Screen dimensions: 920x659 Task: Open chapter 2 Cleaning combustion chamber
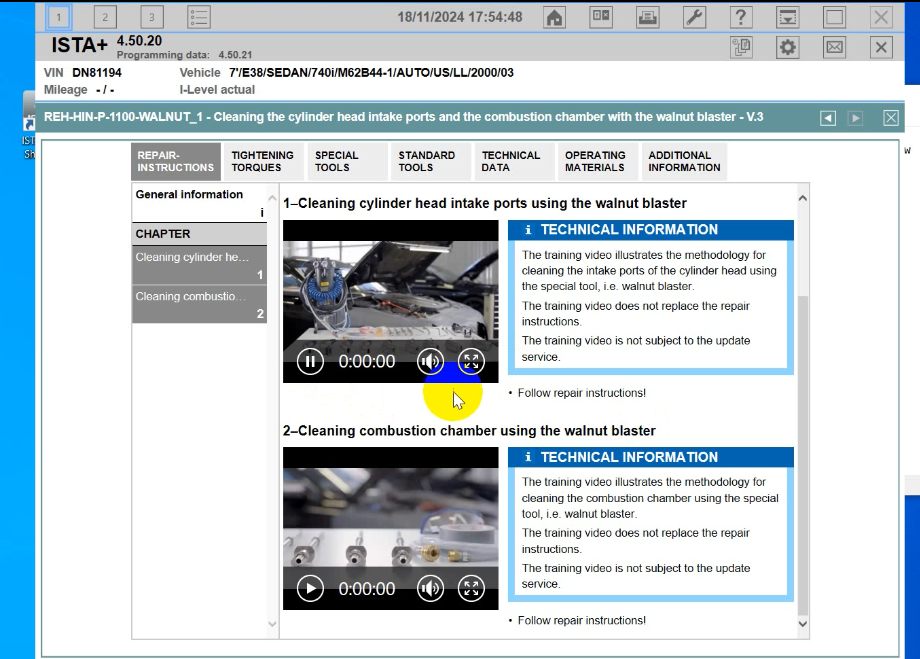199,304
